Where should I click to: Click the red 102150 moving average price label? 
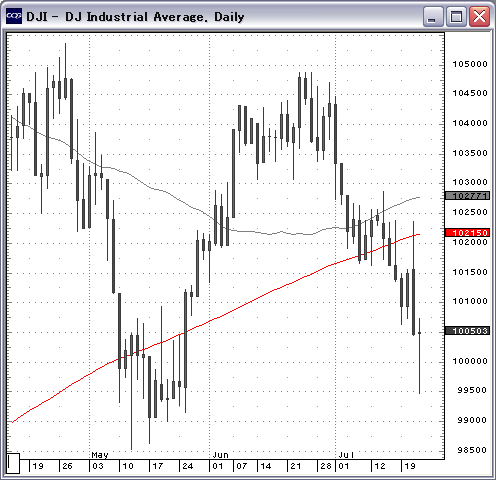click(x=468, y=232)
